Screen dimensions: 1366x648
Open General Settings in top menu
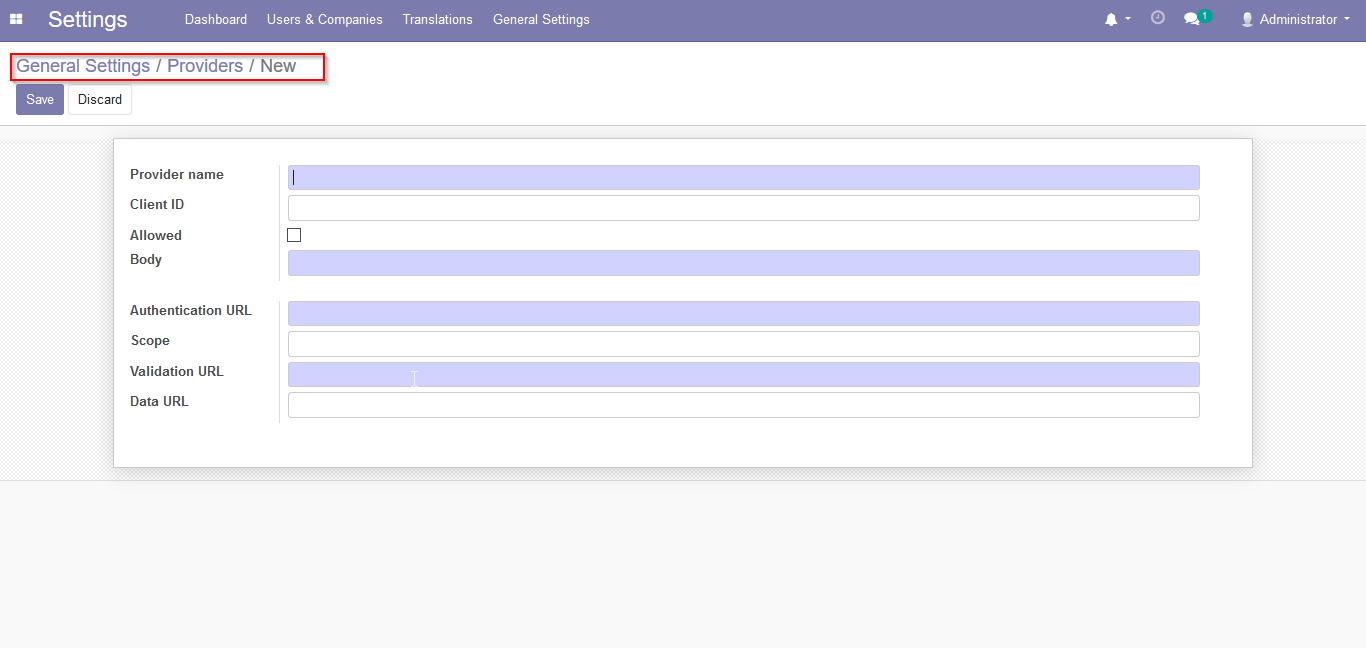[x=541, y=19]
